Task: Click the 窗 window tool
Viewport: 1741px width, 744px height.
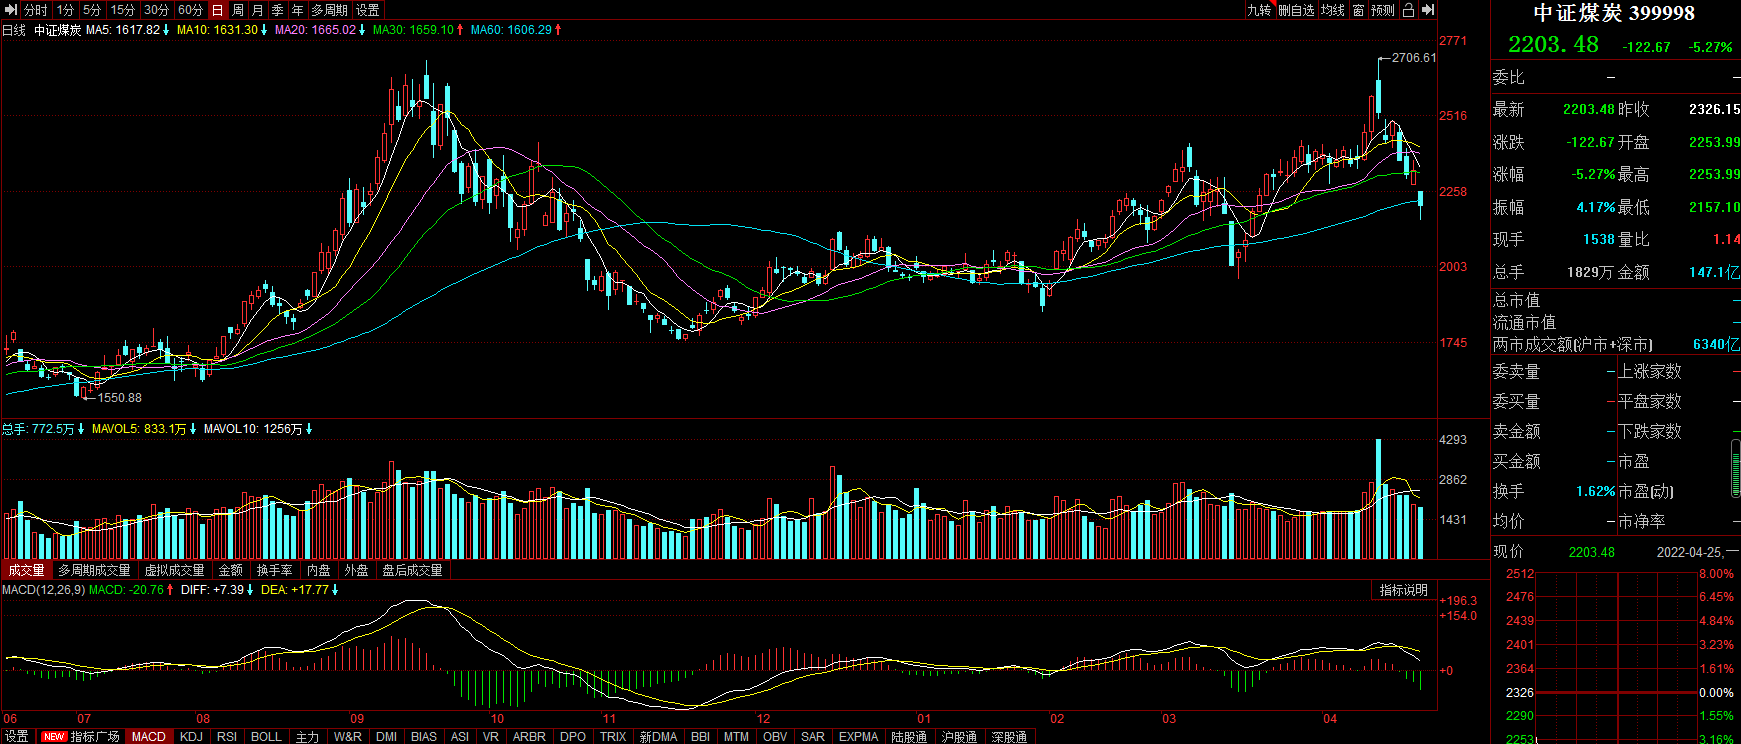Action: pyautogui.click(x=1358, y=10)
